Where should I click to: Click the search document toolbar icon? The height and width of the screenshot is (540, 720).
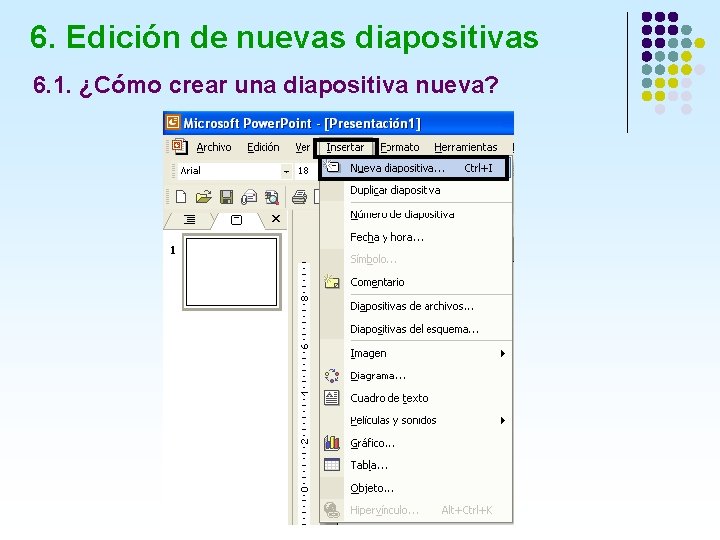[x=271, y=197]
